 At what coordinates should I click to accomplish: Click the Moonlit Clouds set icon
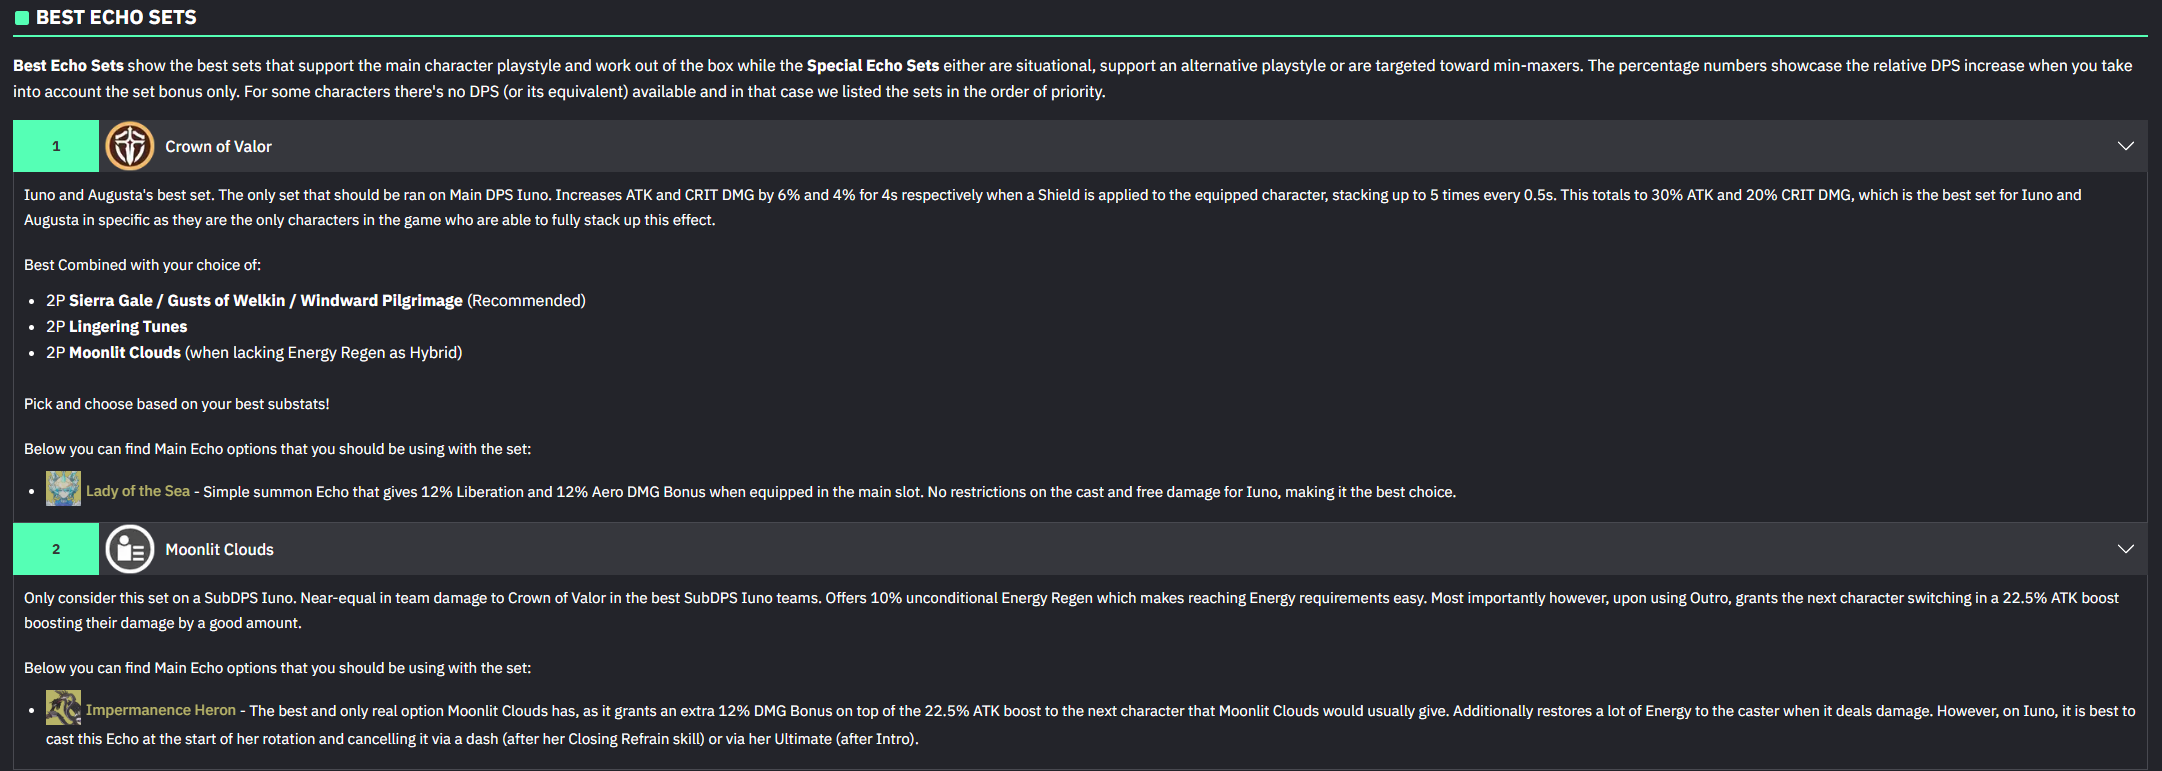pos(130,549)
